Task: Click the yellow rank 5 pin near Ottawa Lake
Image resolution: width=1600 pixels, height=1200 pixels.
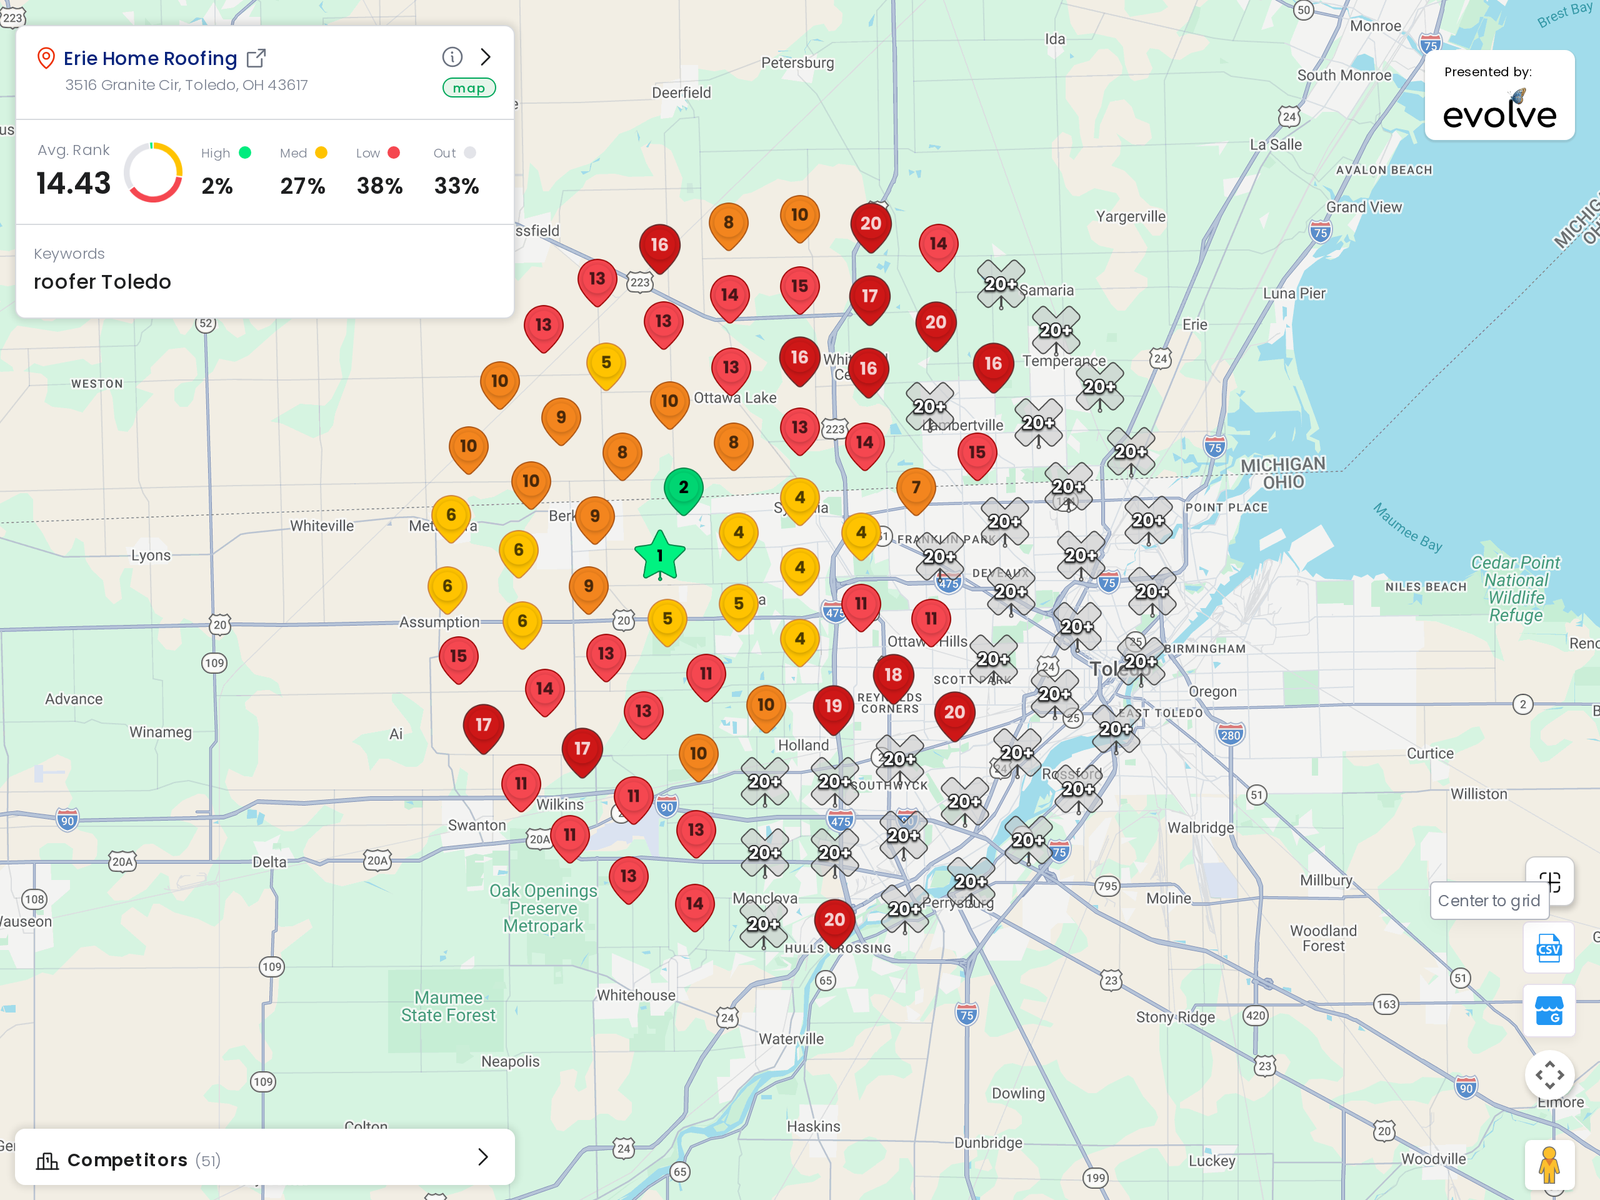Action: pos(606,365)
